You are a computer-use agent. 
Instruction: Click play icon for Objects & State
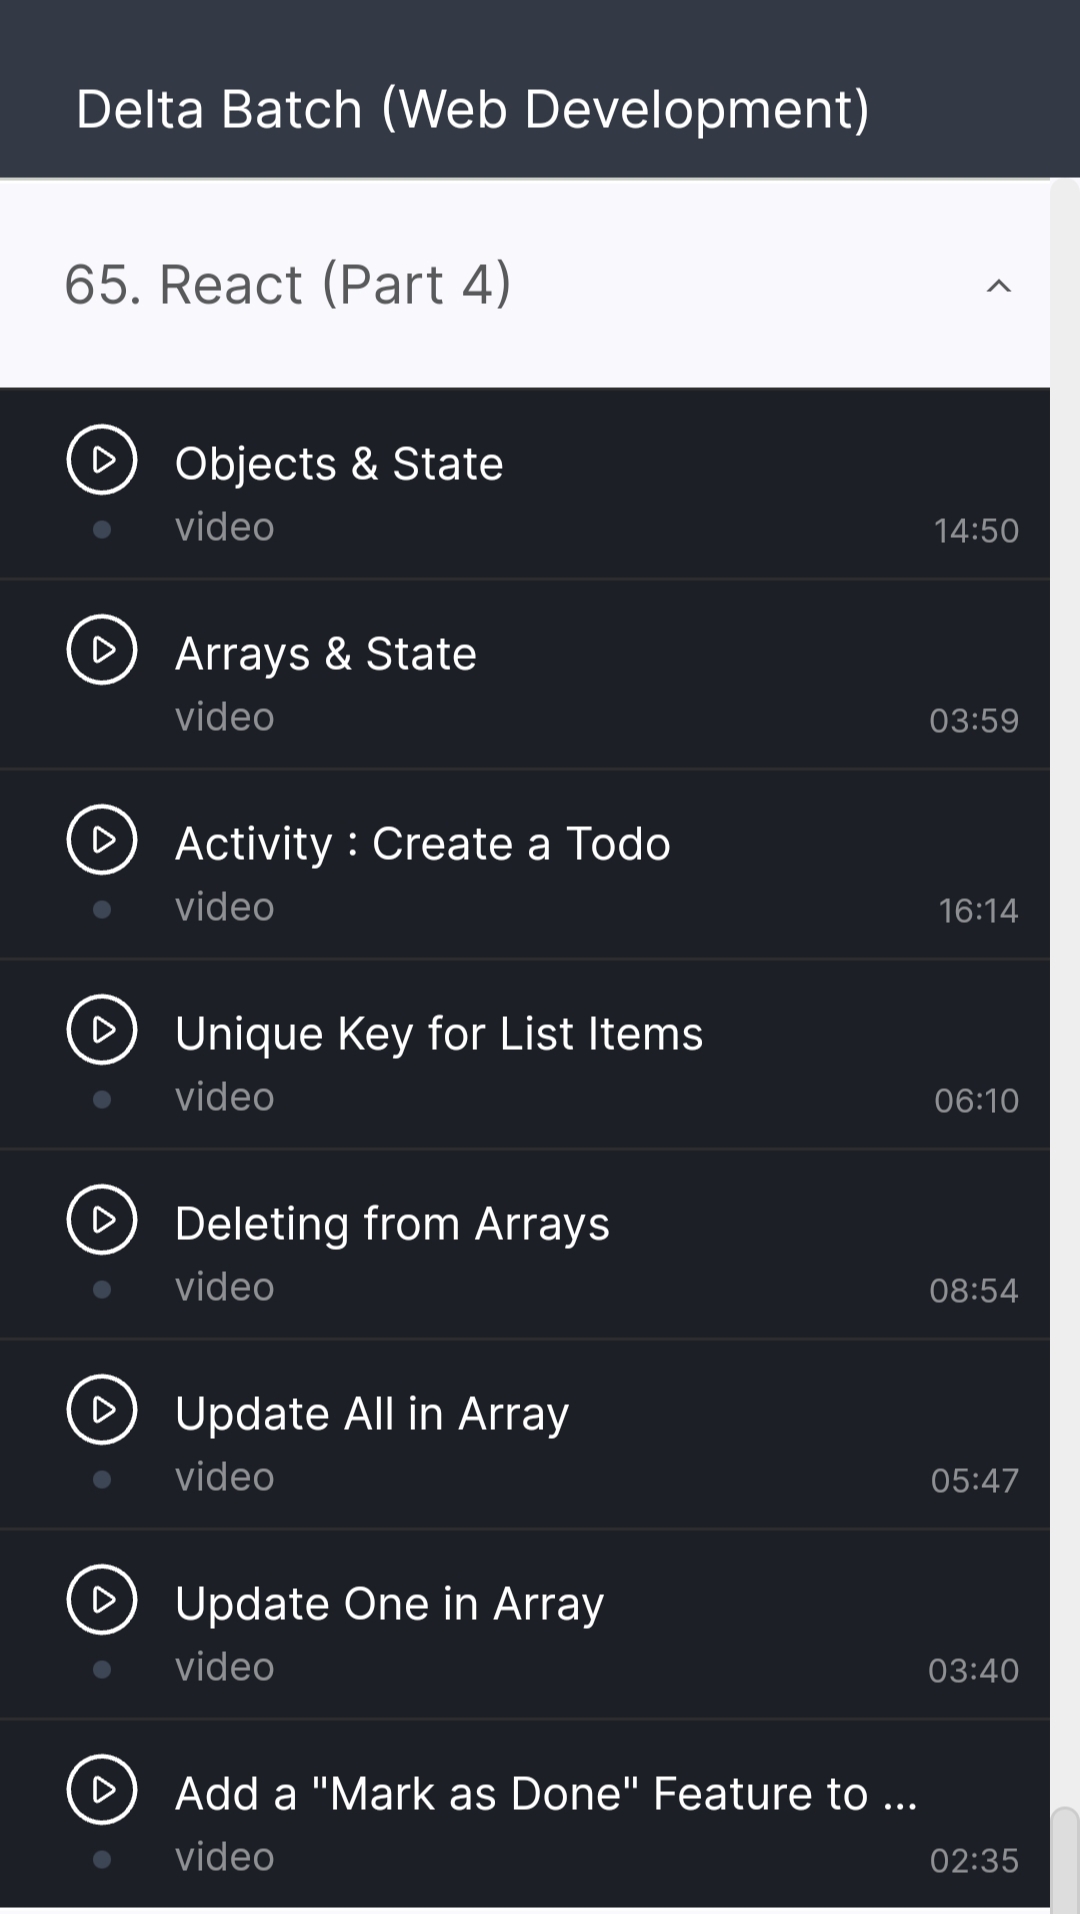(x=101, y=460)
